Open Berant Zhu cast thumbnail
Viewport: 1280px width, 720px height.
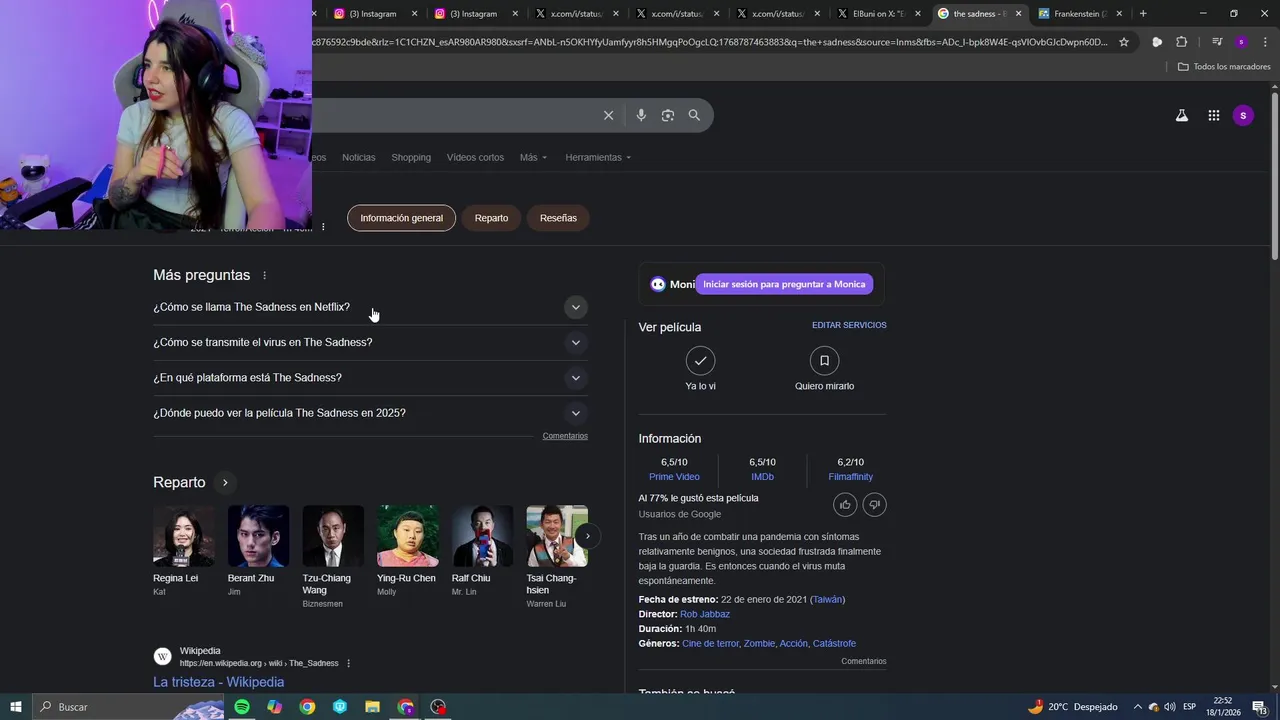click(x=258, y=536)
